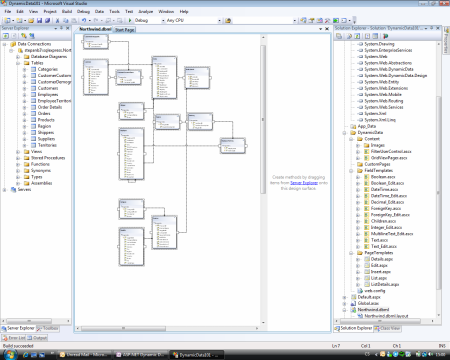Open the Output tab
Screen dimensions: 450x360
tap(37, 338)
